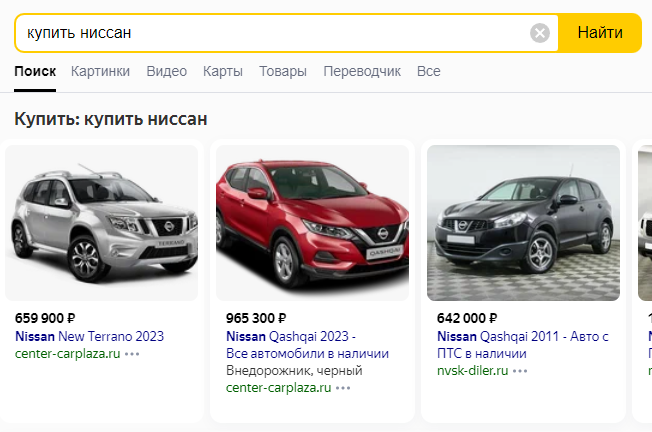Screen dimensions: 652x432
Task: Visit center-carplaza.ru under the Qashqai 2023 card
Action: [x=279, y=388]
